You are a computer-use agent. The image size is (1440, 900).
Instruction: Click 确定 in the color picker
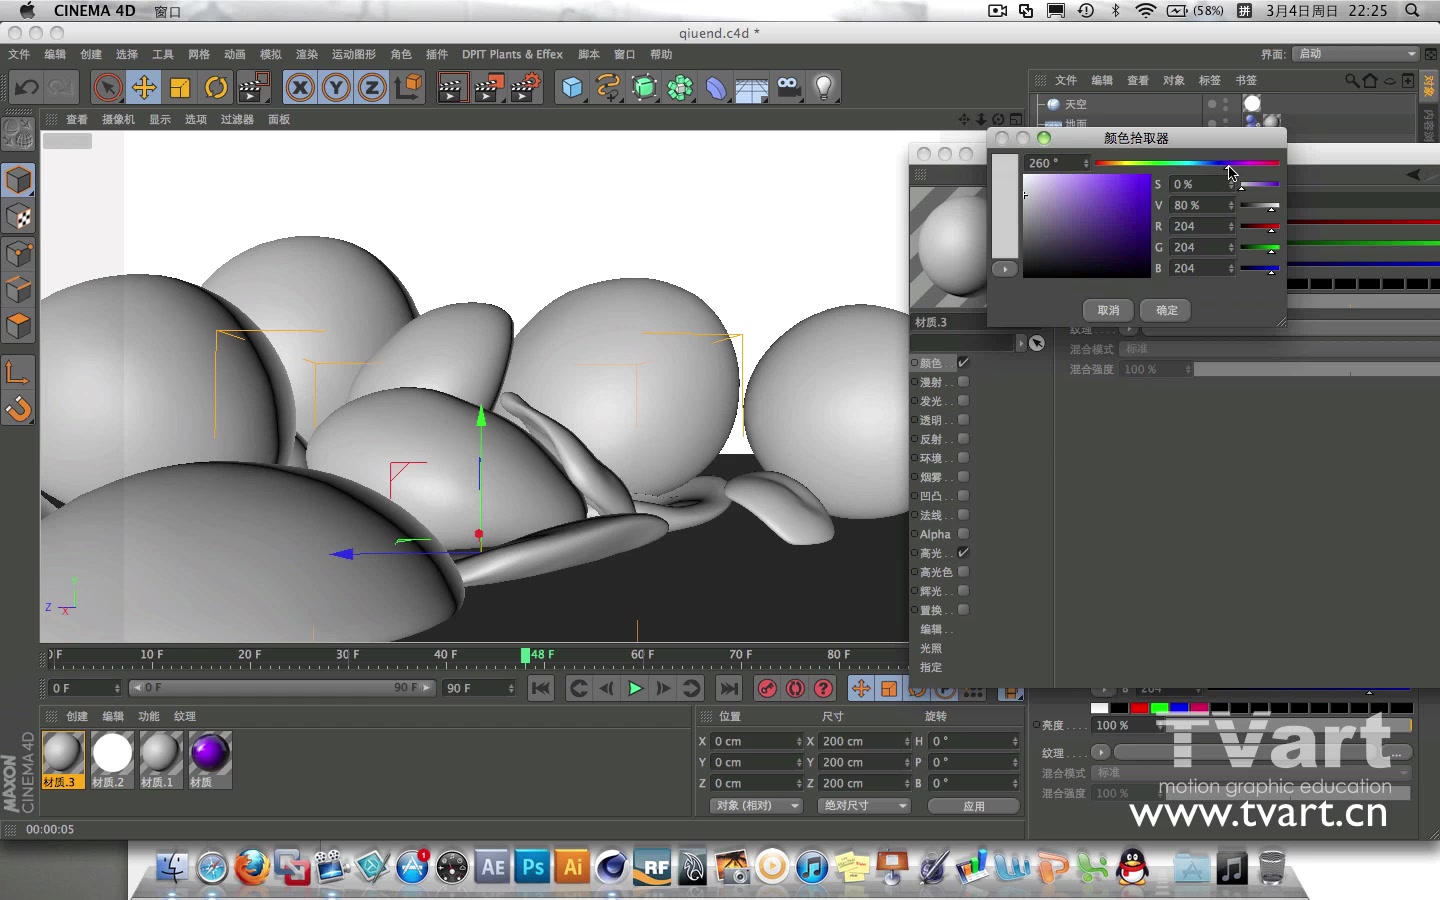tap(1166, 310)
